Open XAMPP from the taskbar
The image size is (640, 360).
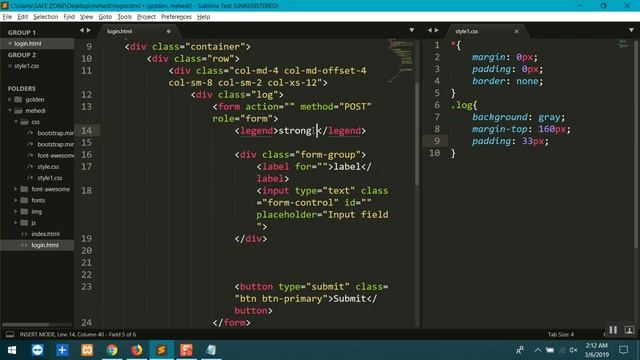coord(87,350)
